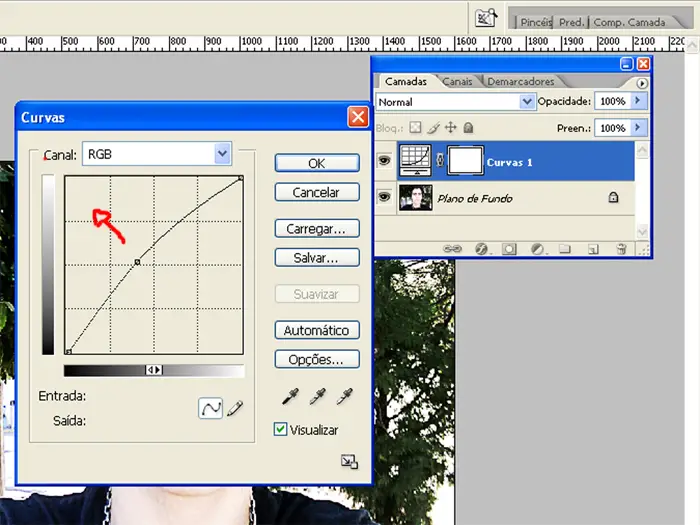Click the midpoint on the curve graph
This screenshot has width=700, height=525.
tap(138, 262)
